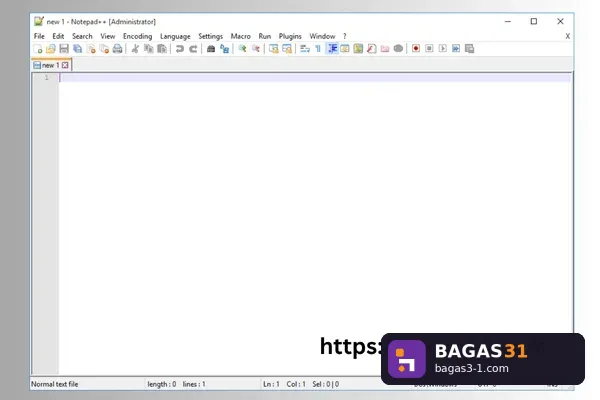This screenshot has width=600, height=400.
Task: Click the Paste clipboard icon
Action: point(162,49)
